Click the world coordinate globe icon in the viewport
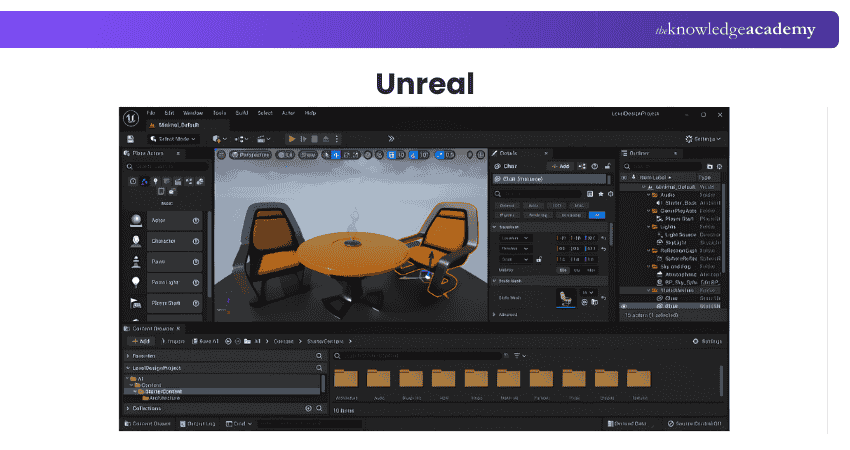Viewport: 850px width, 450px height. click(x=368, y=155)
